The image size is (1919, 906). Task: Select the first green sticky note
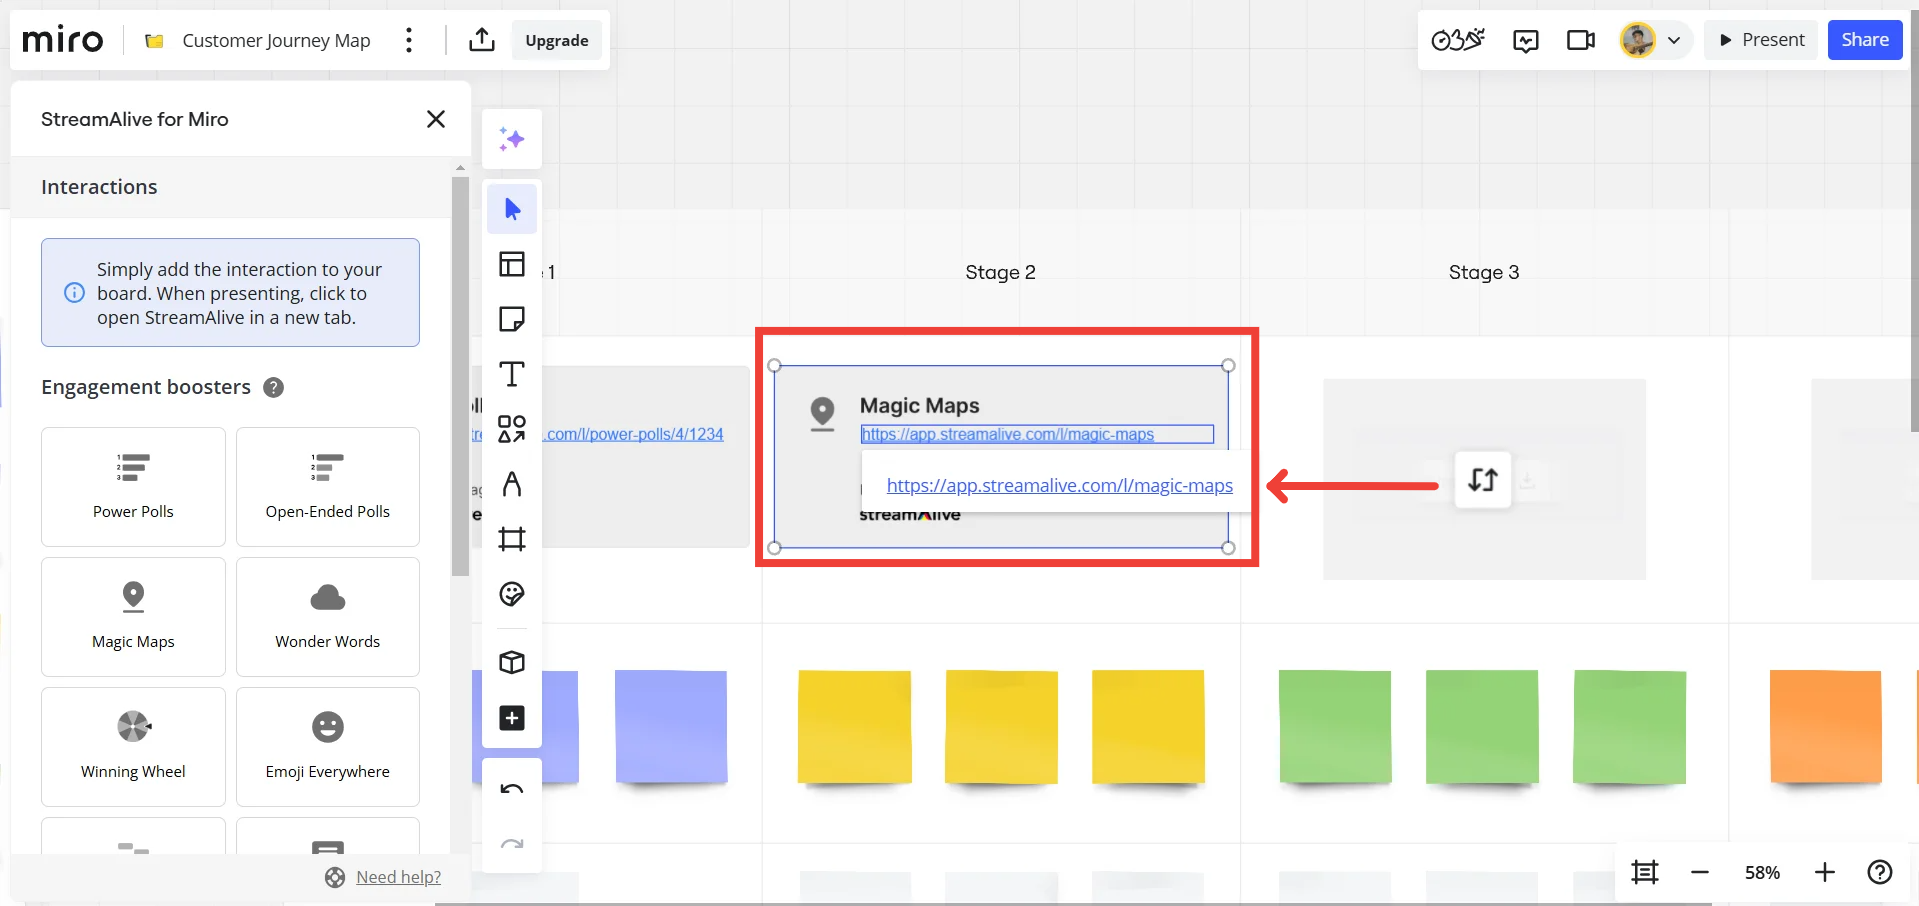(x=1335, y=727)
